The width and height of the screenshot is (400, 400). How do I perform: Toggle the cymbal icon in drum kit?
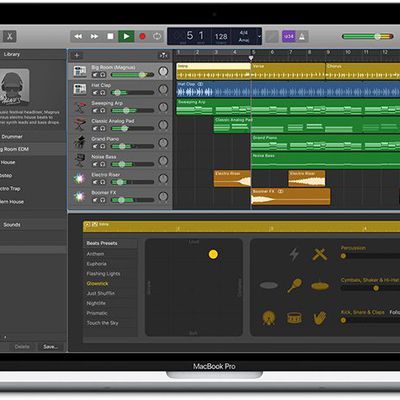point(320,286)
